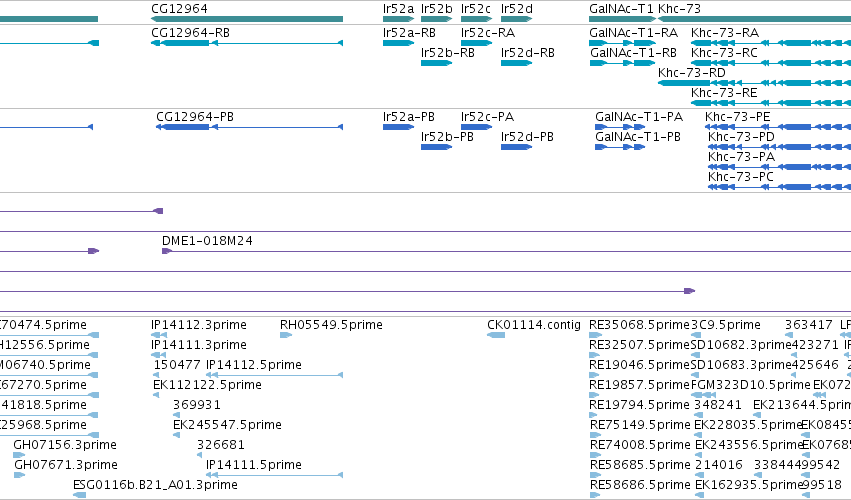The image size is (851, 500).
Task: Open the 326681 feature label
Action: (x=220, y=445)
